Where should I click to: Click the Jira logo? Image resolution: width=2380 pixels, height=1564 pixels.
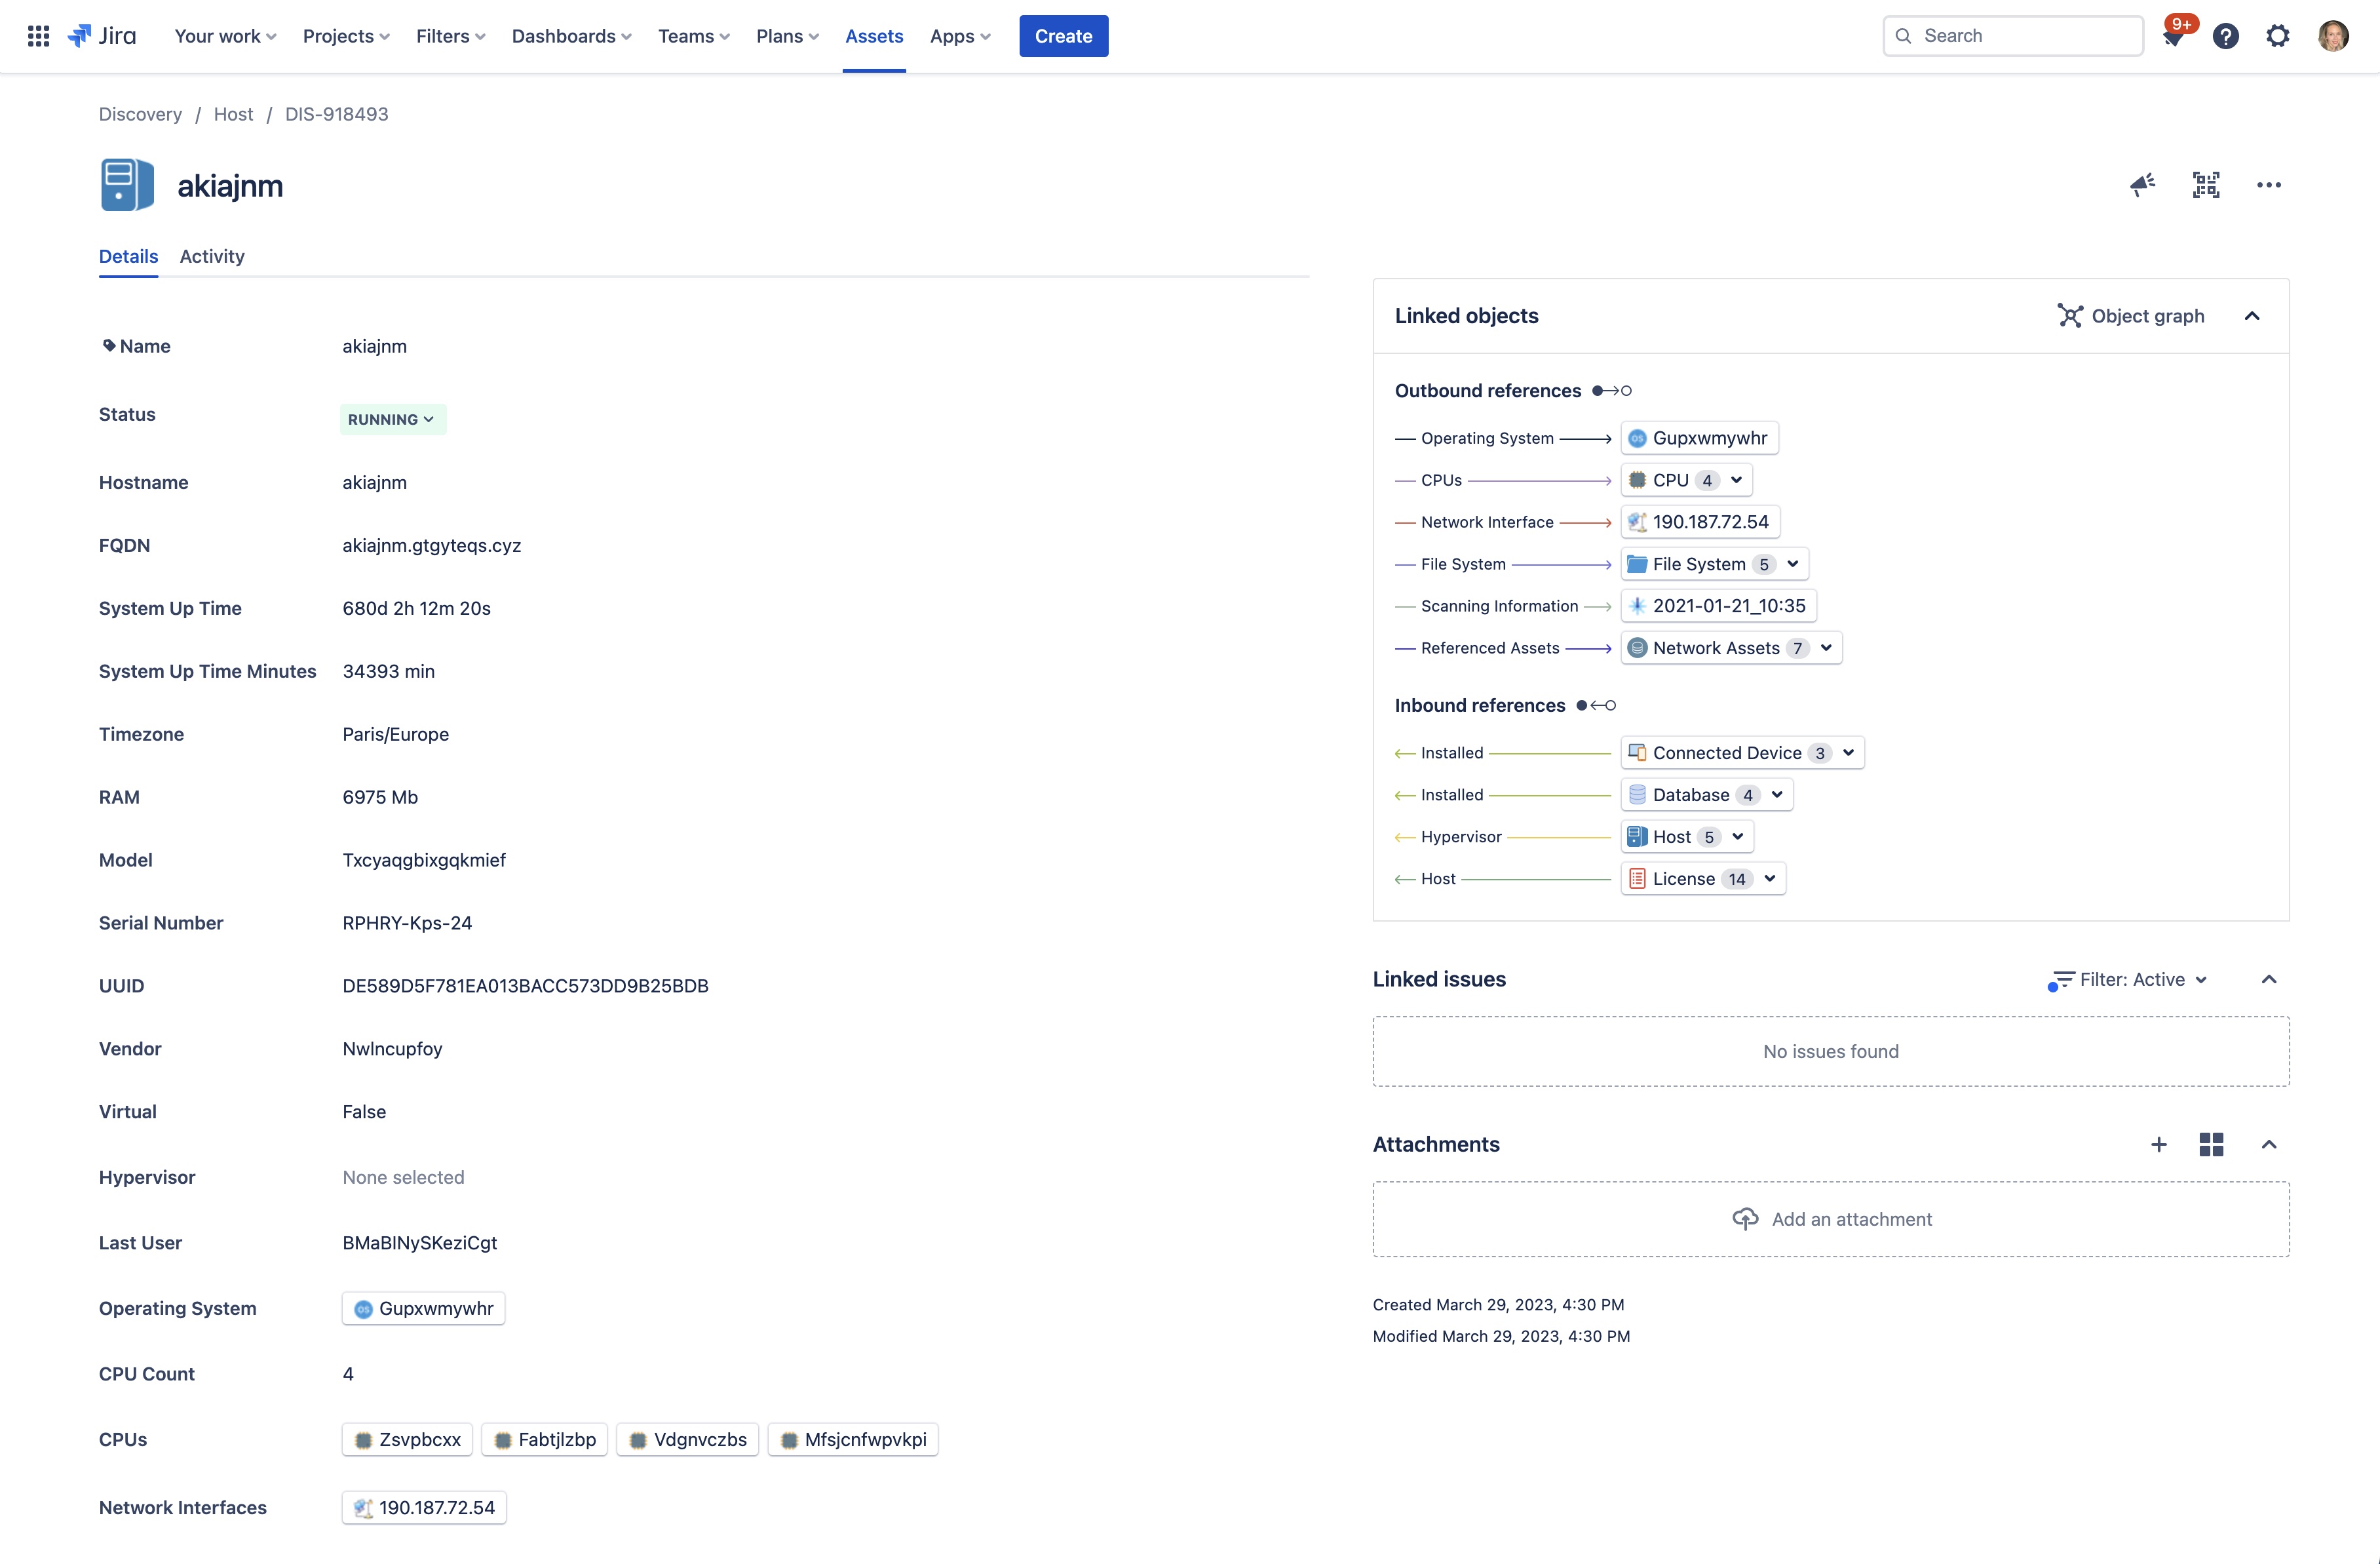101,35
